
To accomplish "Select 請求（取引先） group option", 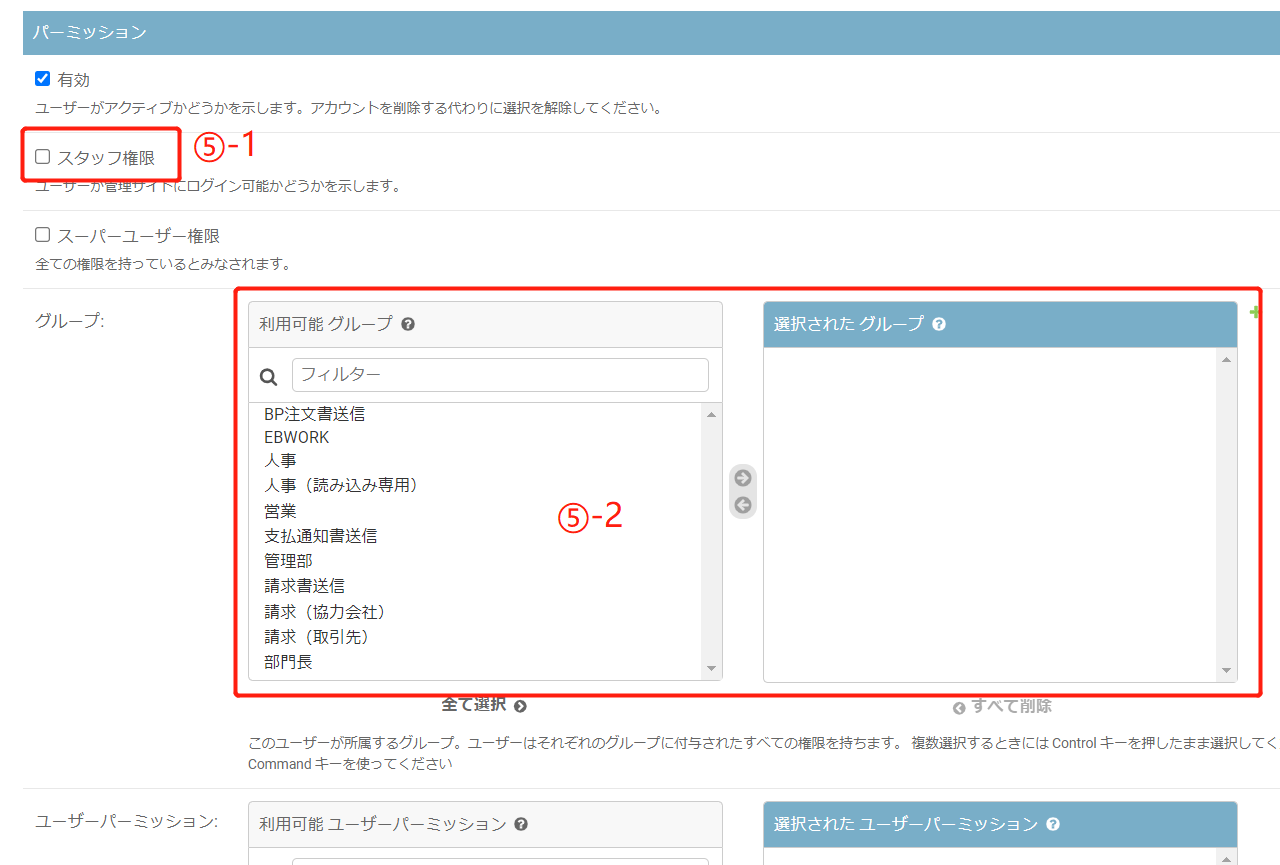I will (324, 636).
